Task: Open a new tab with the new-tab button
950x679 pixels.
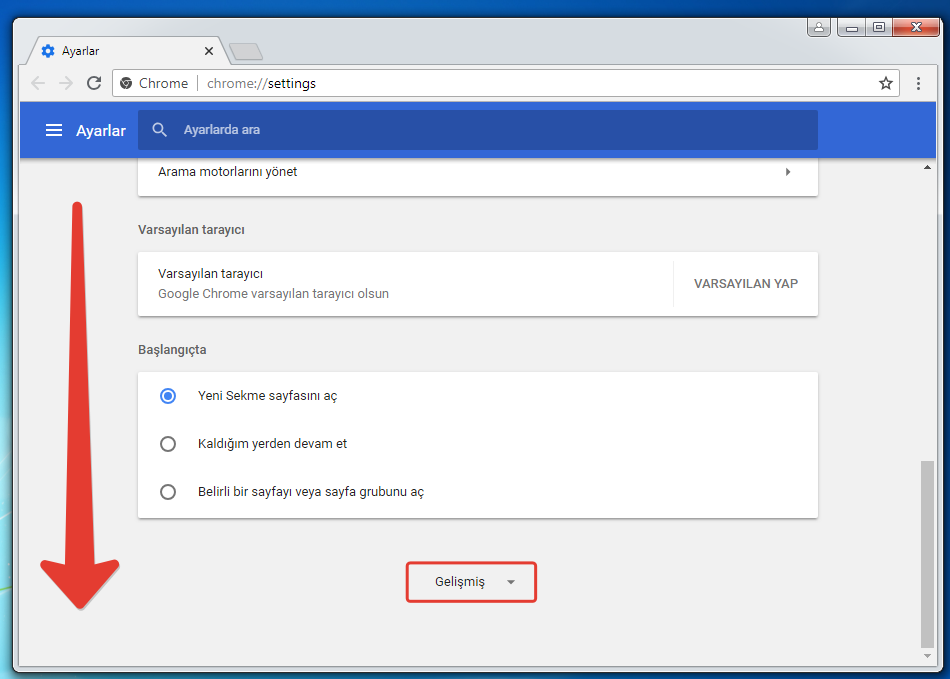Action: (x=245, y=52)
